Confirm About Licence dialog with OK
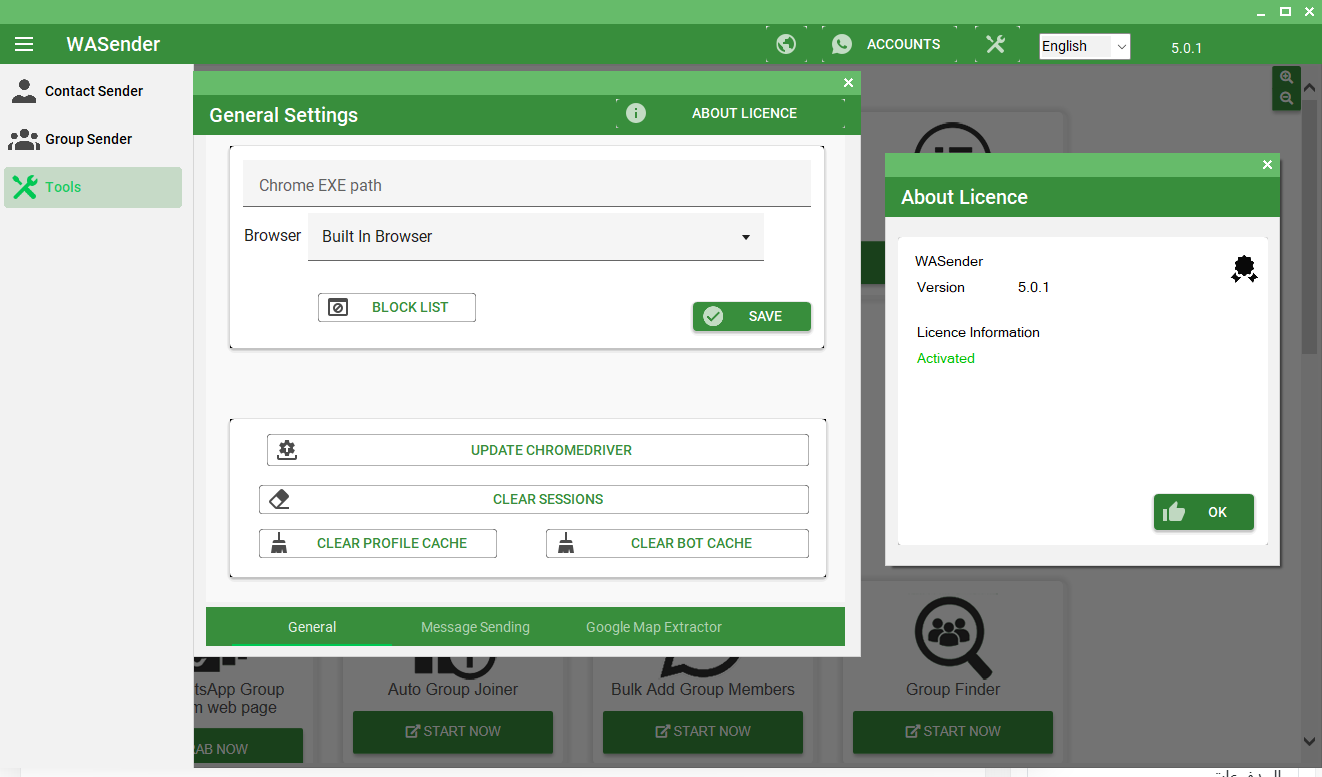Viewport: 1322px width, 777px height. pos(1203,512)
